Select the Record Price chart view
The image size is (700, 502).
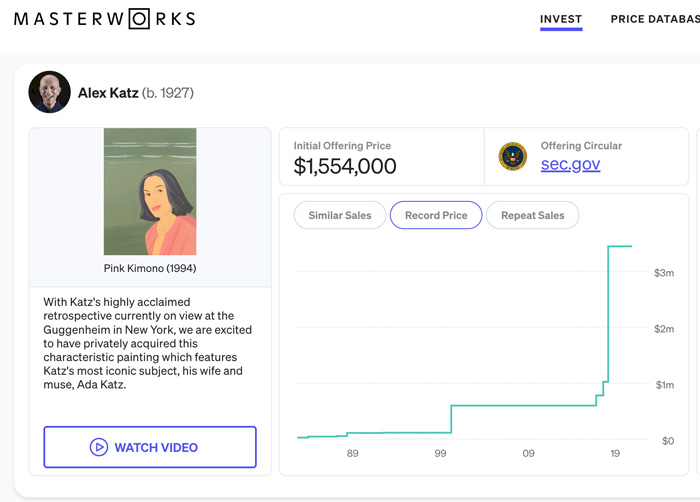[x=436, y=215]
